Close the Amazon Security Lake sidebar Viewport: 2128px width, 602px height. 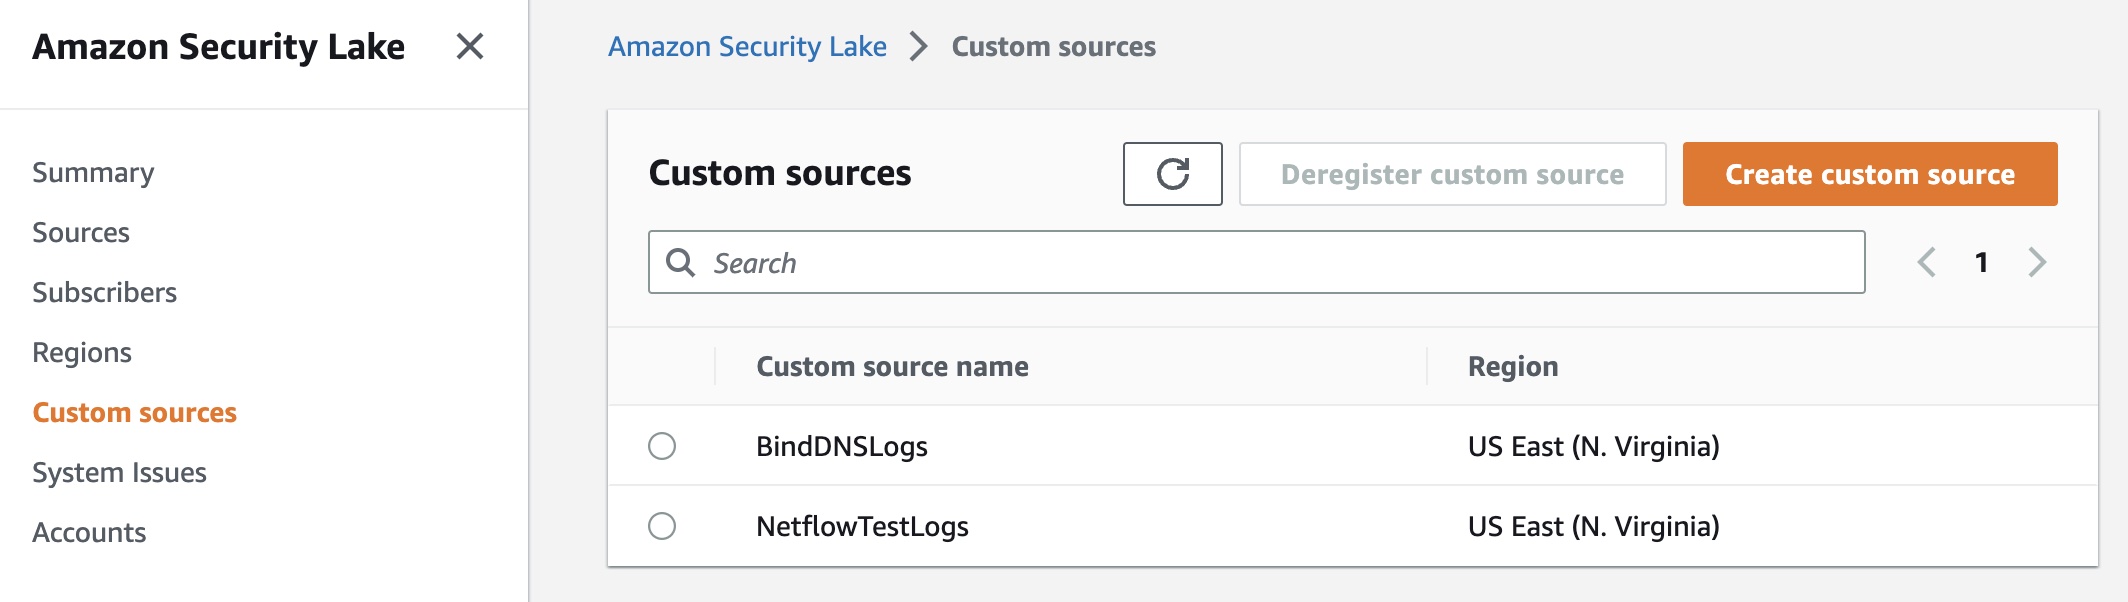click(x=469, y=46)
